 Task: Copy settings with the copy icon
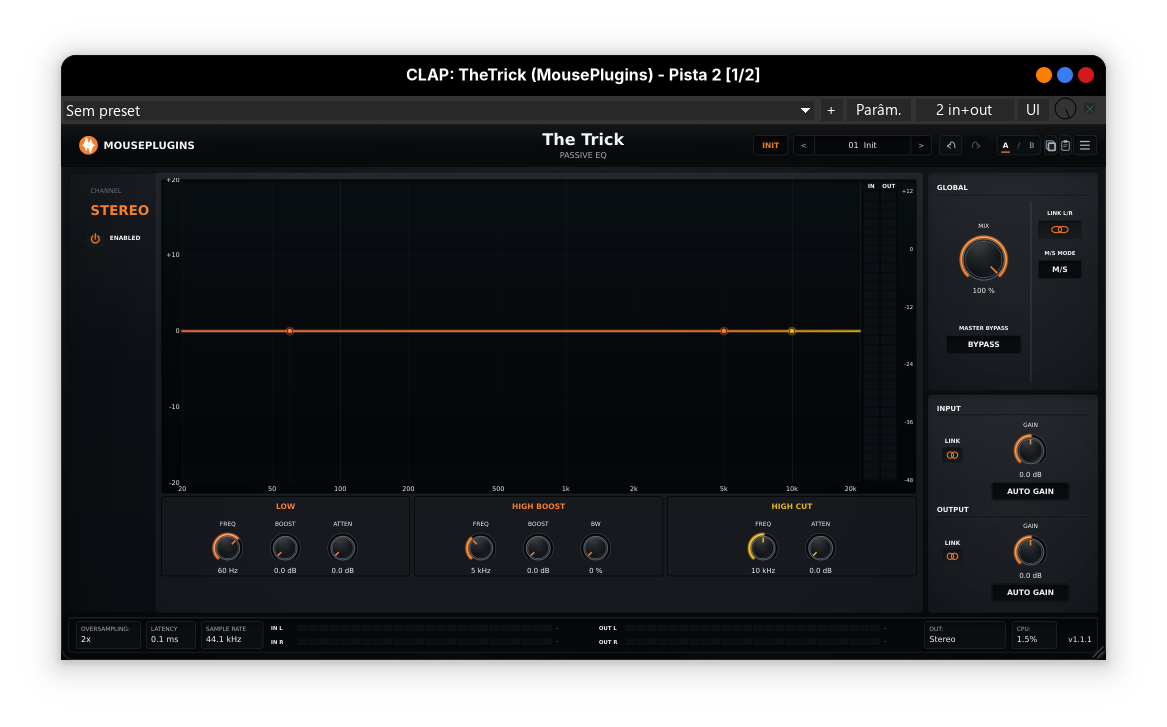[x=1050, y=146]
